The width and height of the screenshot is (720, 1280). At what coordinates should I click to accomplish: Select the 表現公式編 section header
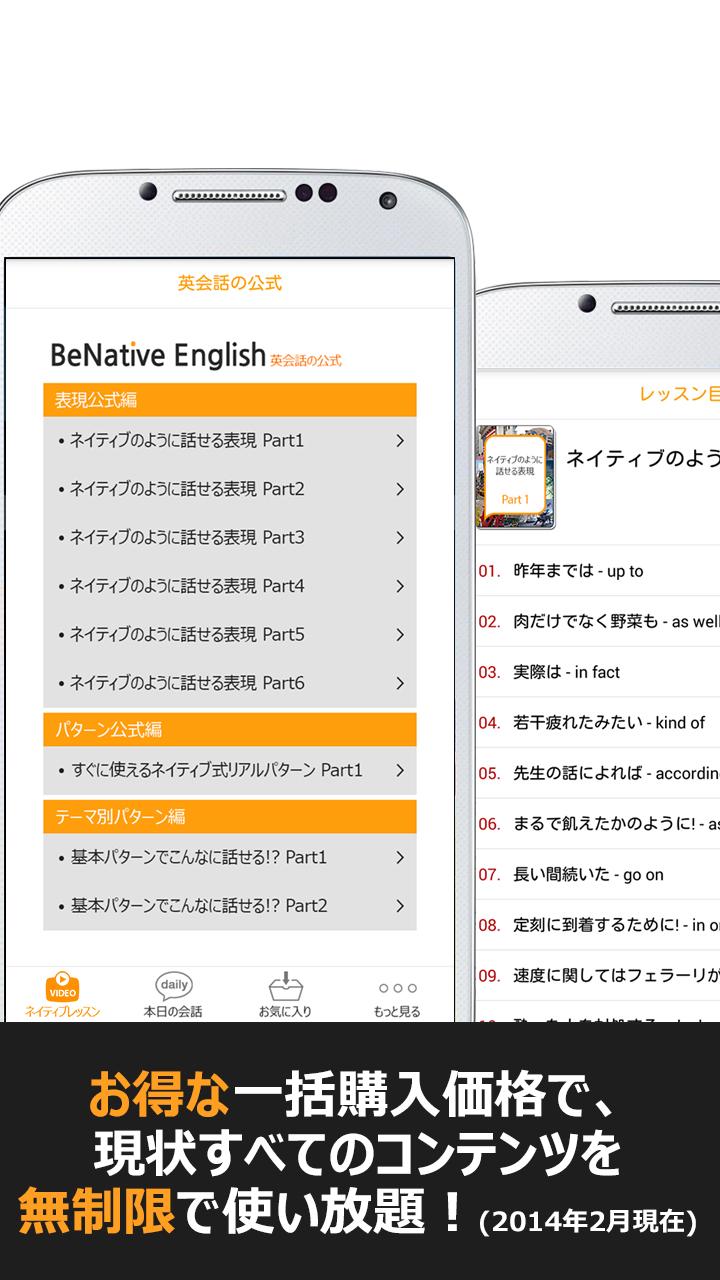(x=230, y=400)
